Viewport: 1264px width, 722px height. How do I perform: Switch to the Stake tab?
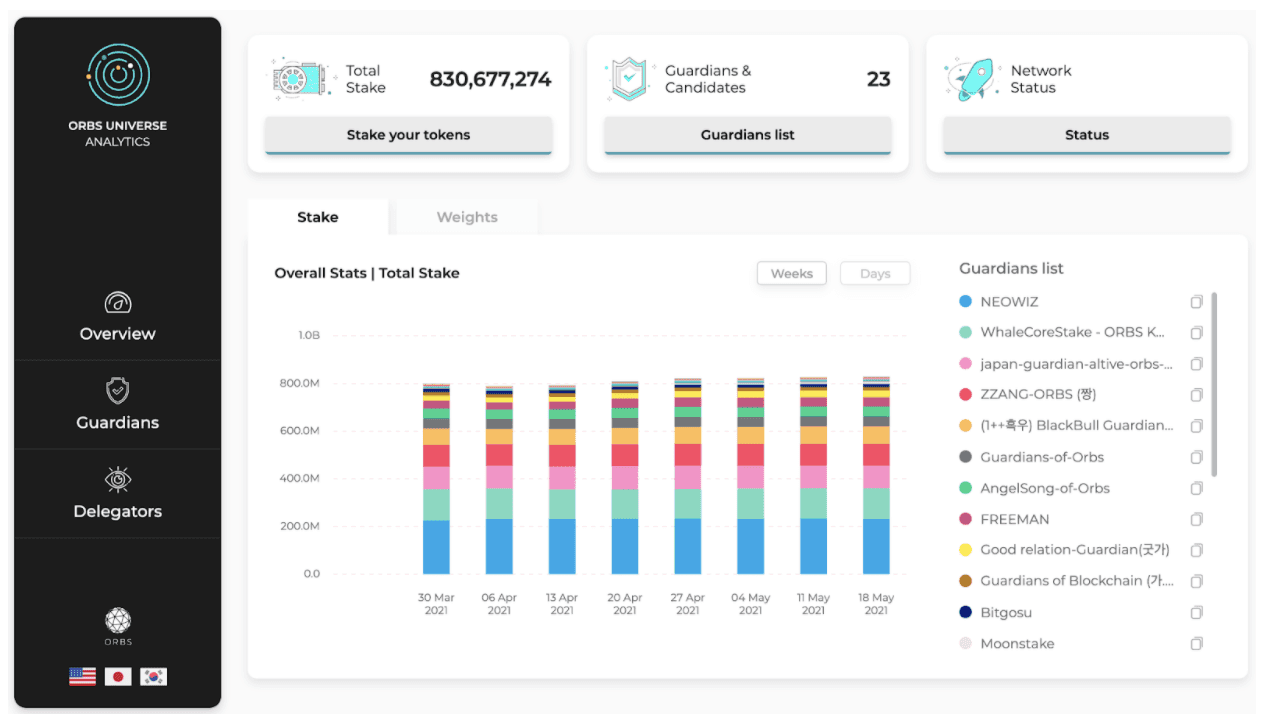pos(318,217)
